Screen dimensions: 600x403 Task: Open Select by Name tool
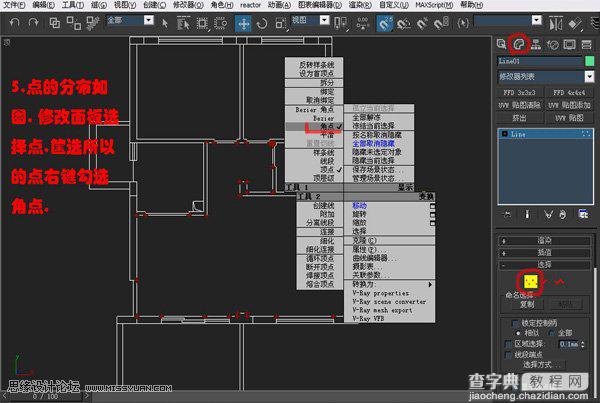(183, 23)
